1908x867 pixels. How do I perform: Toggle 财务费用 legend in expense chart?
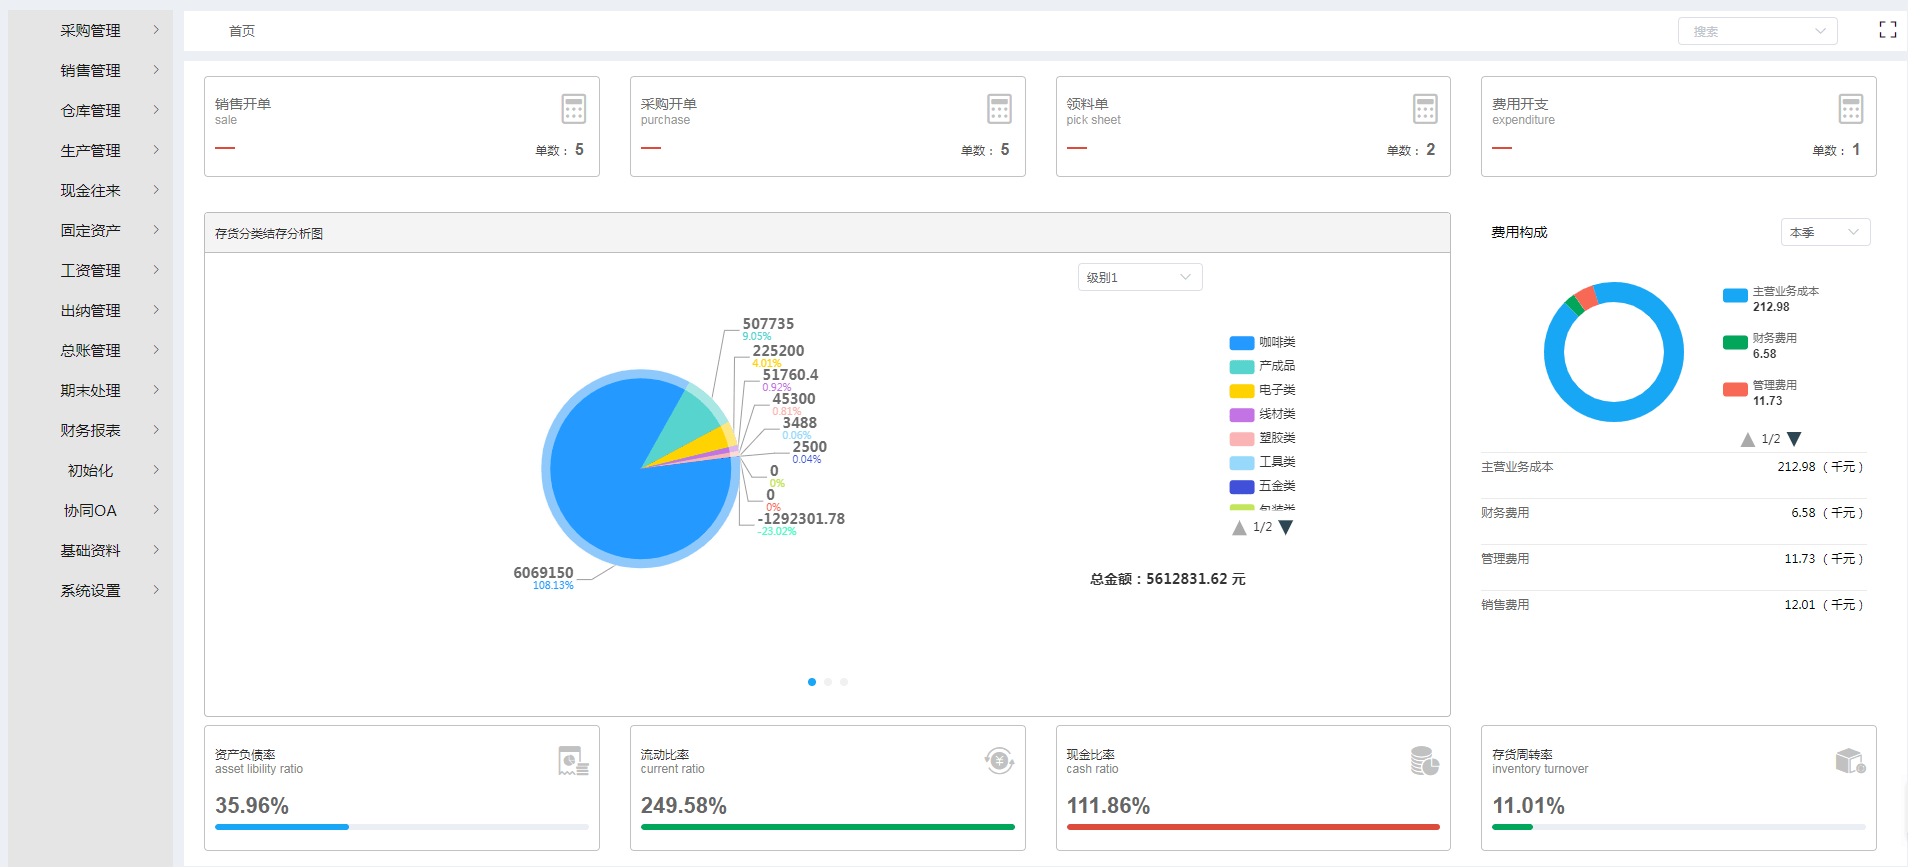[1759, 345]
